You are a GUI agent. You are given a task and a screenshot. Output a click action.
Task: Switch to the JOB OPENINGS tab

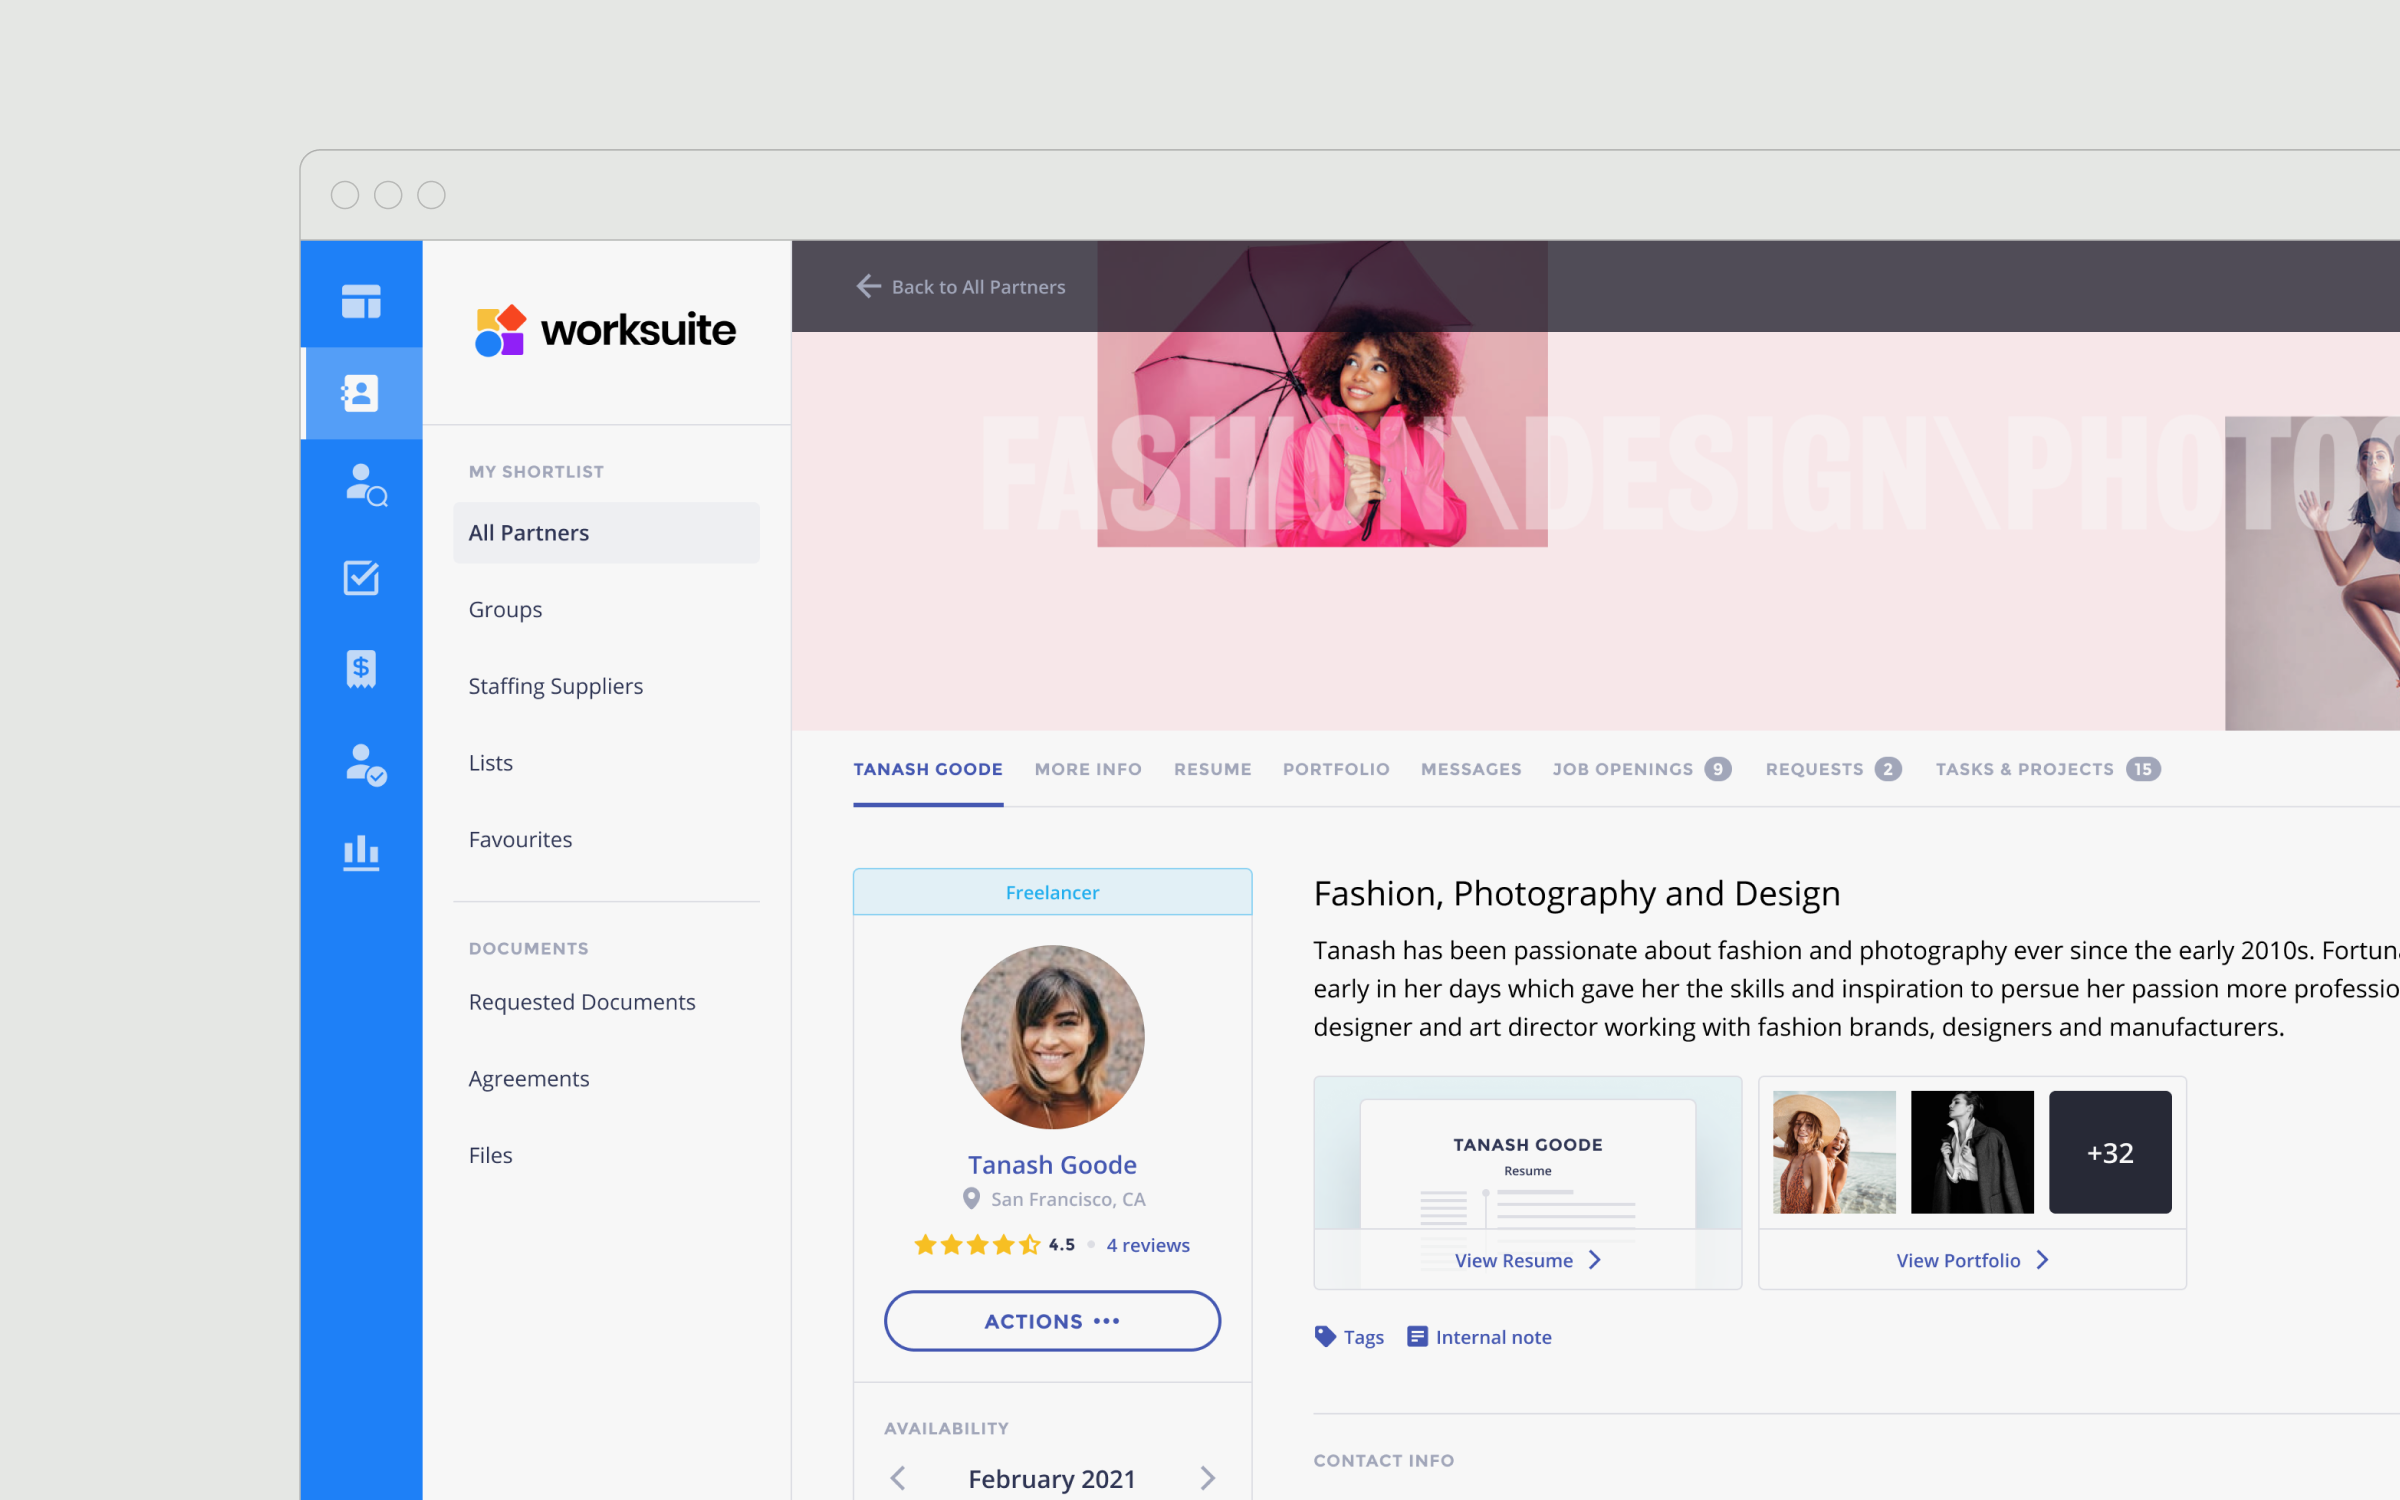pos(1642,769)
